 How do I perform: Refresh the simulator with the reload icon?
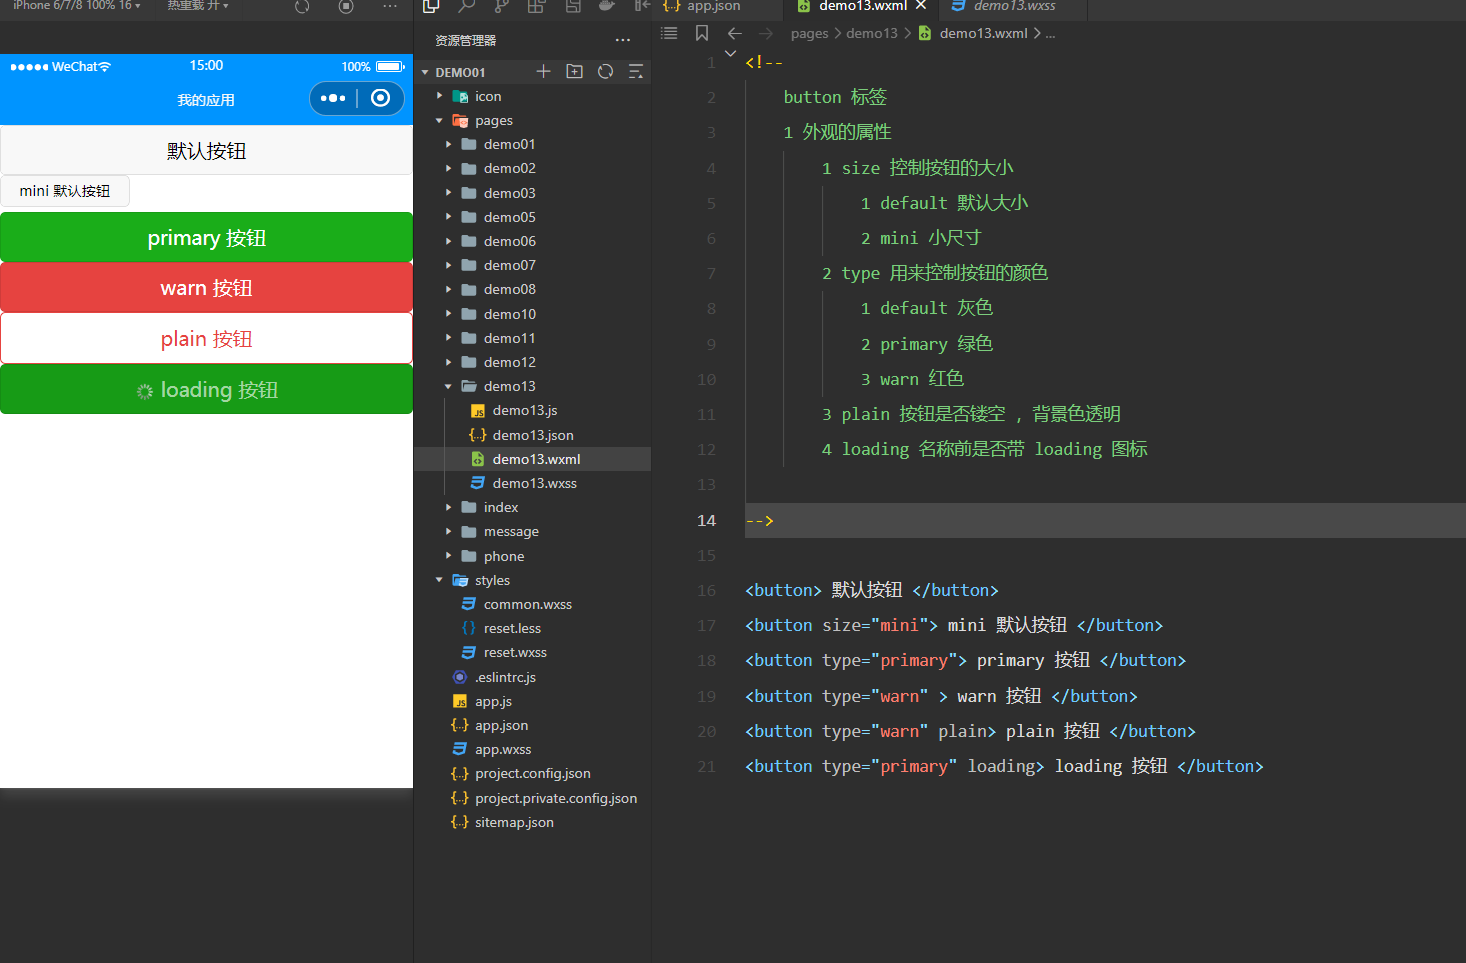tap(302, 6)
